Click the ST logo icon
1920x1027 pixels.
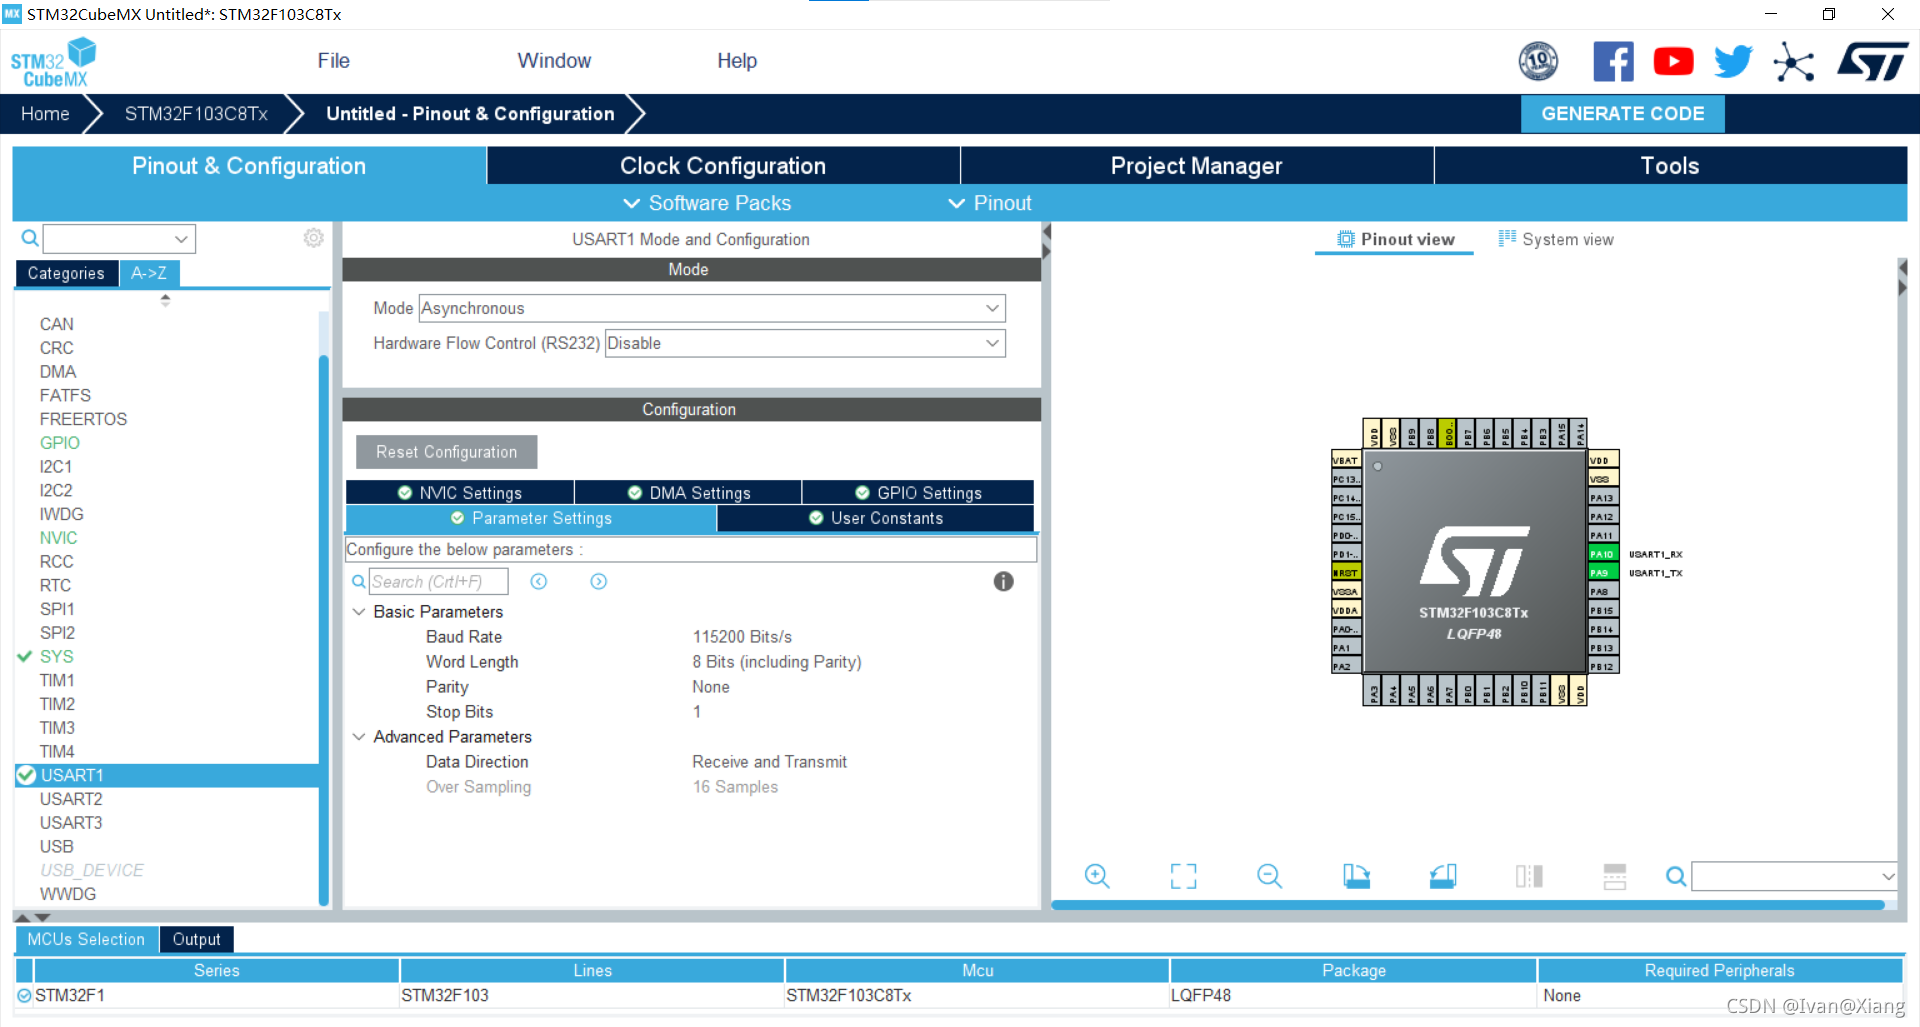click(x=1872, y=62)
